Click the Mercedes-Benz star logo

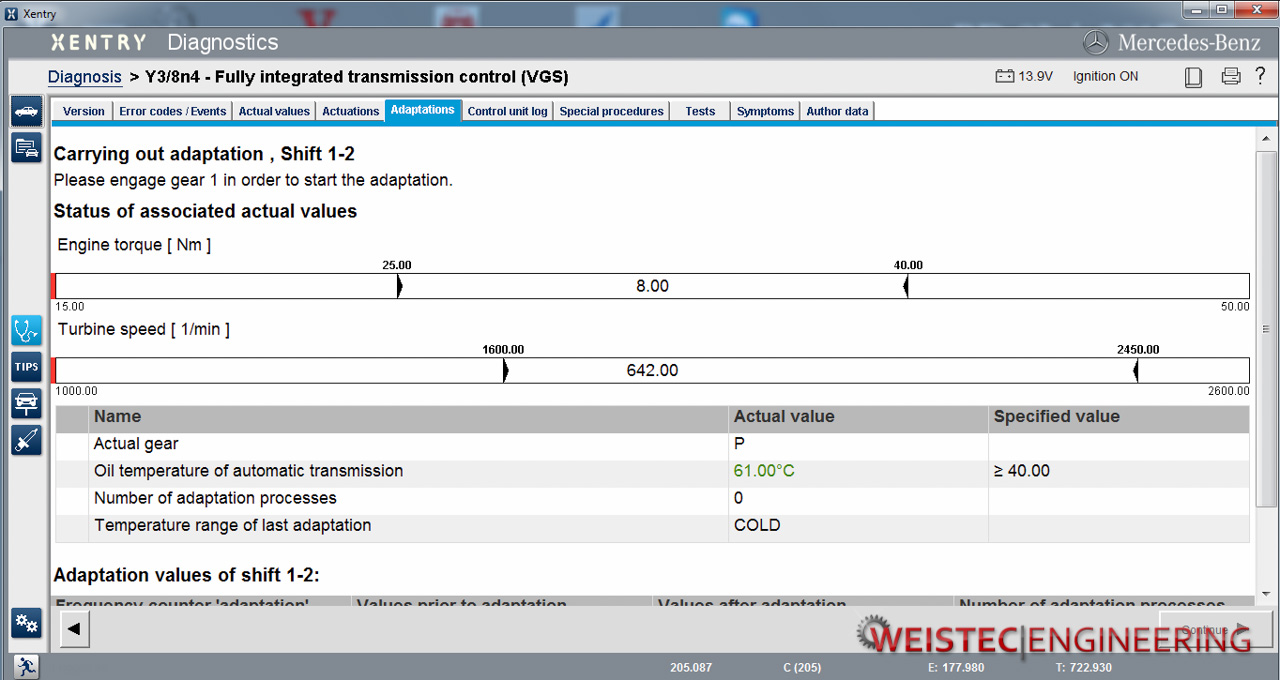[1096, 42]
